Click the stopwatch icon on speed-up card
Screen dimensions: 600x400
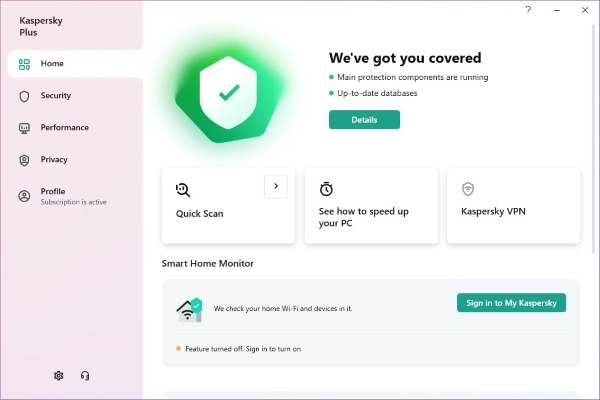(x=326, y=189)
